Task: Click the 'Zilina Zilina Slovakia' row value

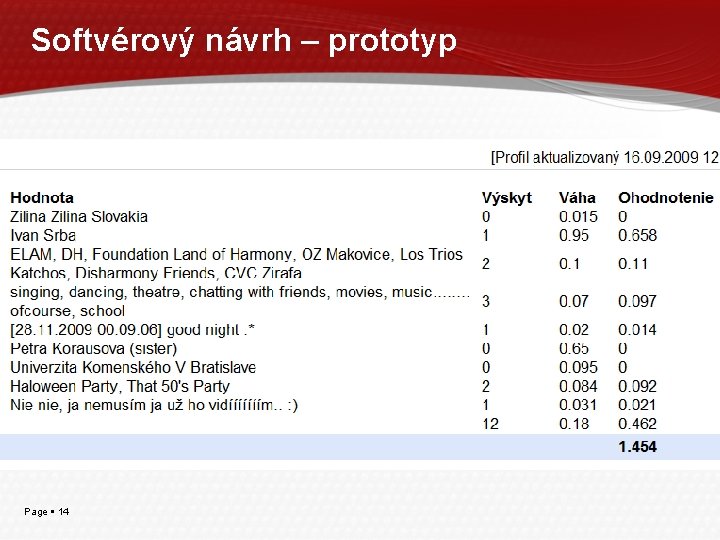Action: [79, 216]
